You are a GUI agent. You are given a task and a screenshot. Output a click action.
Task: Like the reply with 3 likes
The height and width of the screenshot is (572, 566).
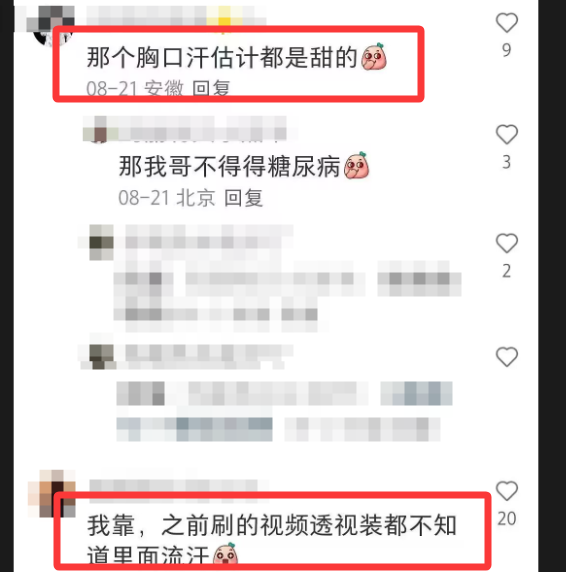coord(507,134)
